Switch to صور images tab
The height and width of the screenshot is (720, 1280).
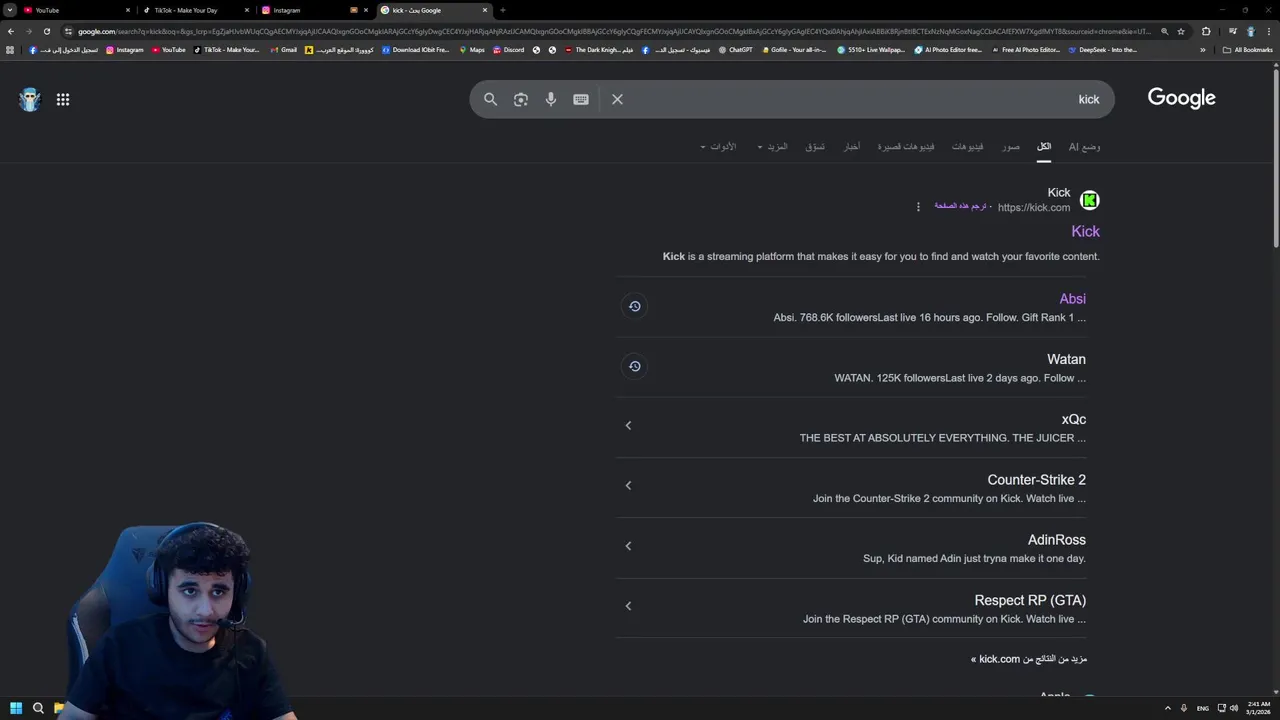(1011, 147)
